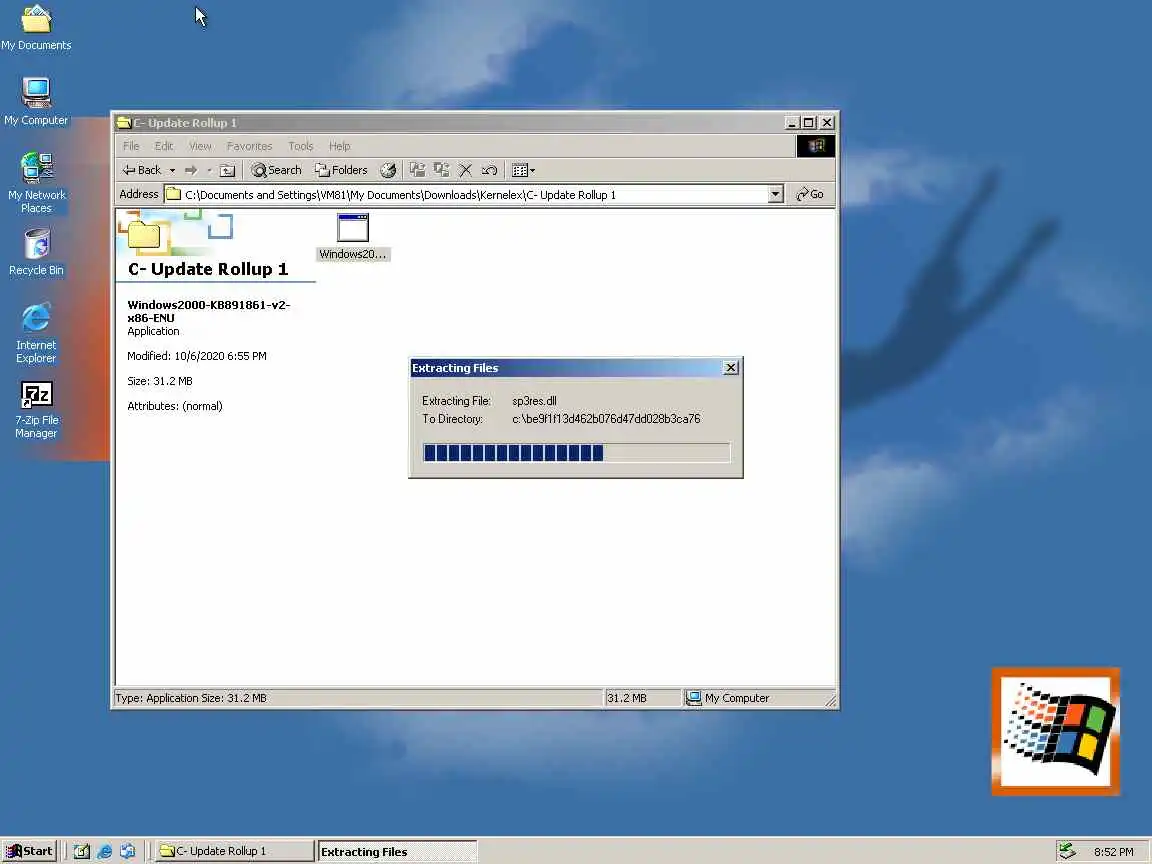Click the Back toolbar button
This screenshot has height=864, width=1152.
(142, 170)
